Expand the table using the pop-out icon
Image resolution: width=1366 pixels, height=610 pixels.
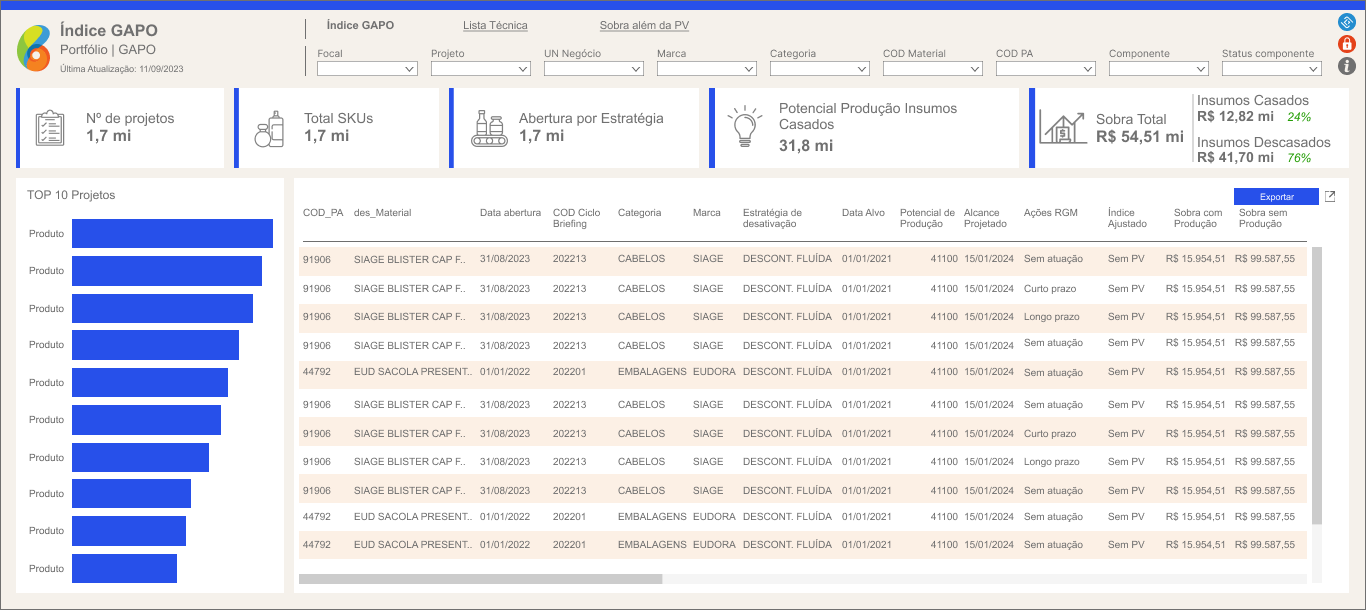click(x=1329, y=197)
